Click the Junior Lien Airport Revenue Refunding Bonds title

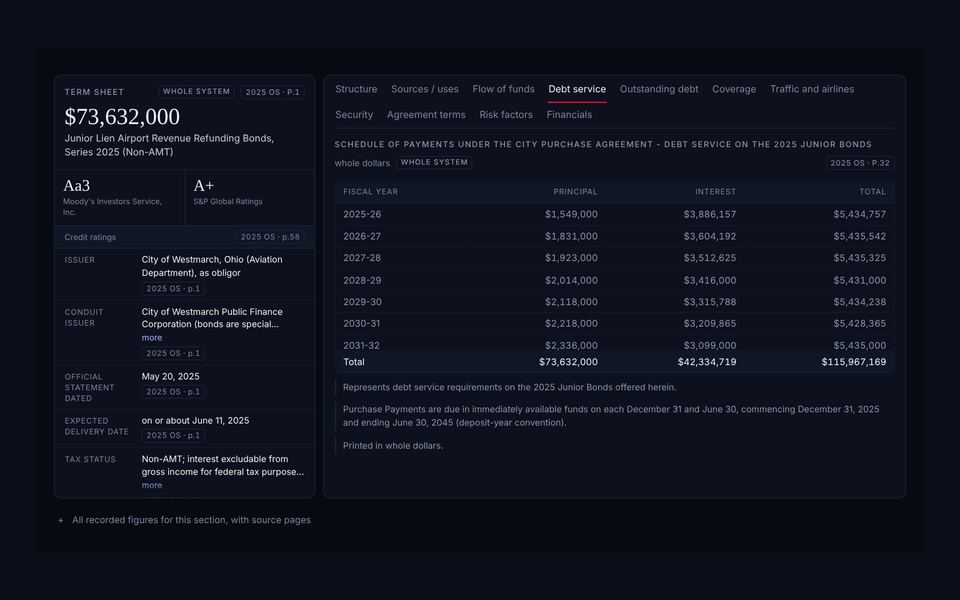(x=169, y=145)
